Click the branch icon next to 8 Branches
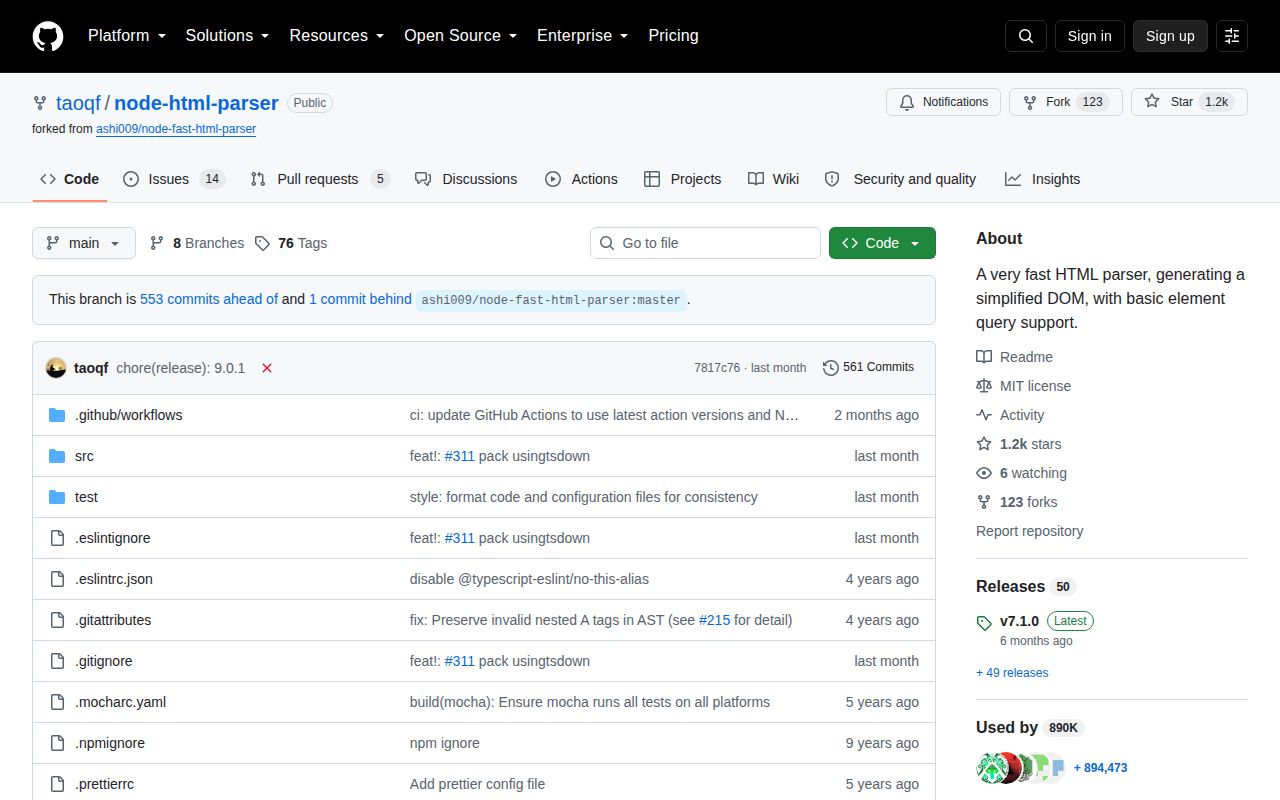This screenshot has height=800, width=1280. point(157,243)
